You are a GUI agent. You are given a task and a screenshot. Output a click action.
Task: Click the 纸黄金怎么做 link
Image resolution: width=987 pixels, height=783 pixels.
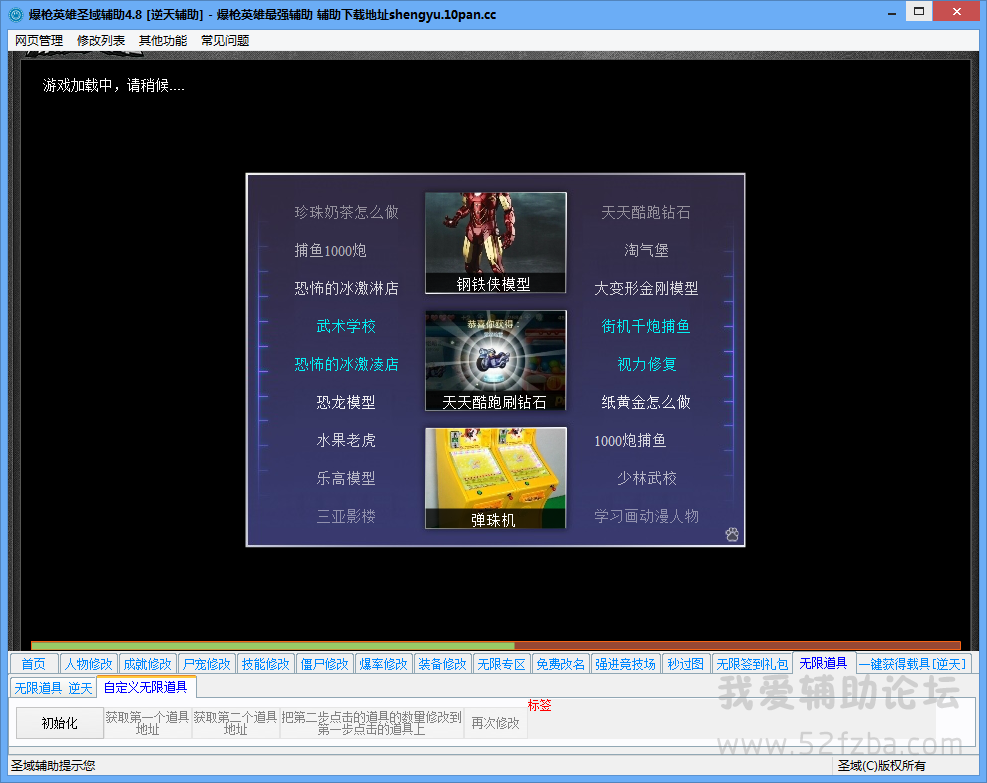click(646, 402)
